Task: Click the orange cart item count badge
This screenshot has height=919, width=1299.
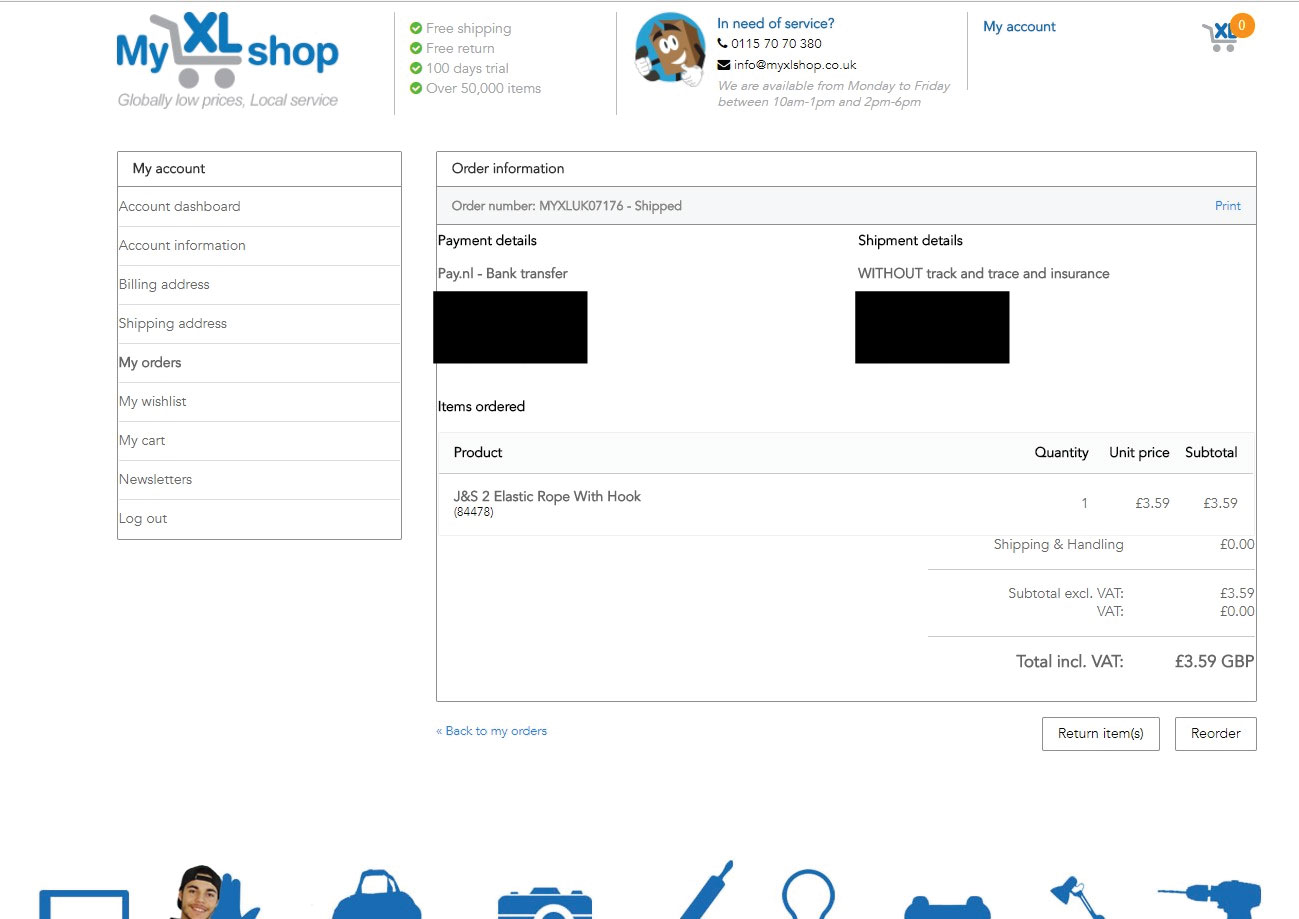Action: (x=1242, y=26)
